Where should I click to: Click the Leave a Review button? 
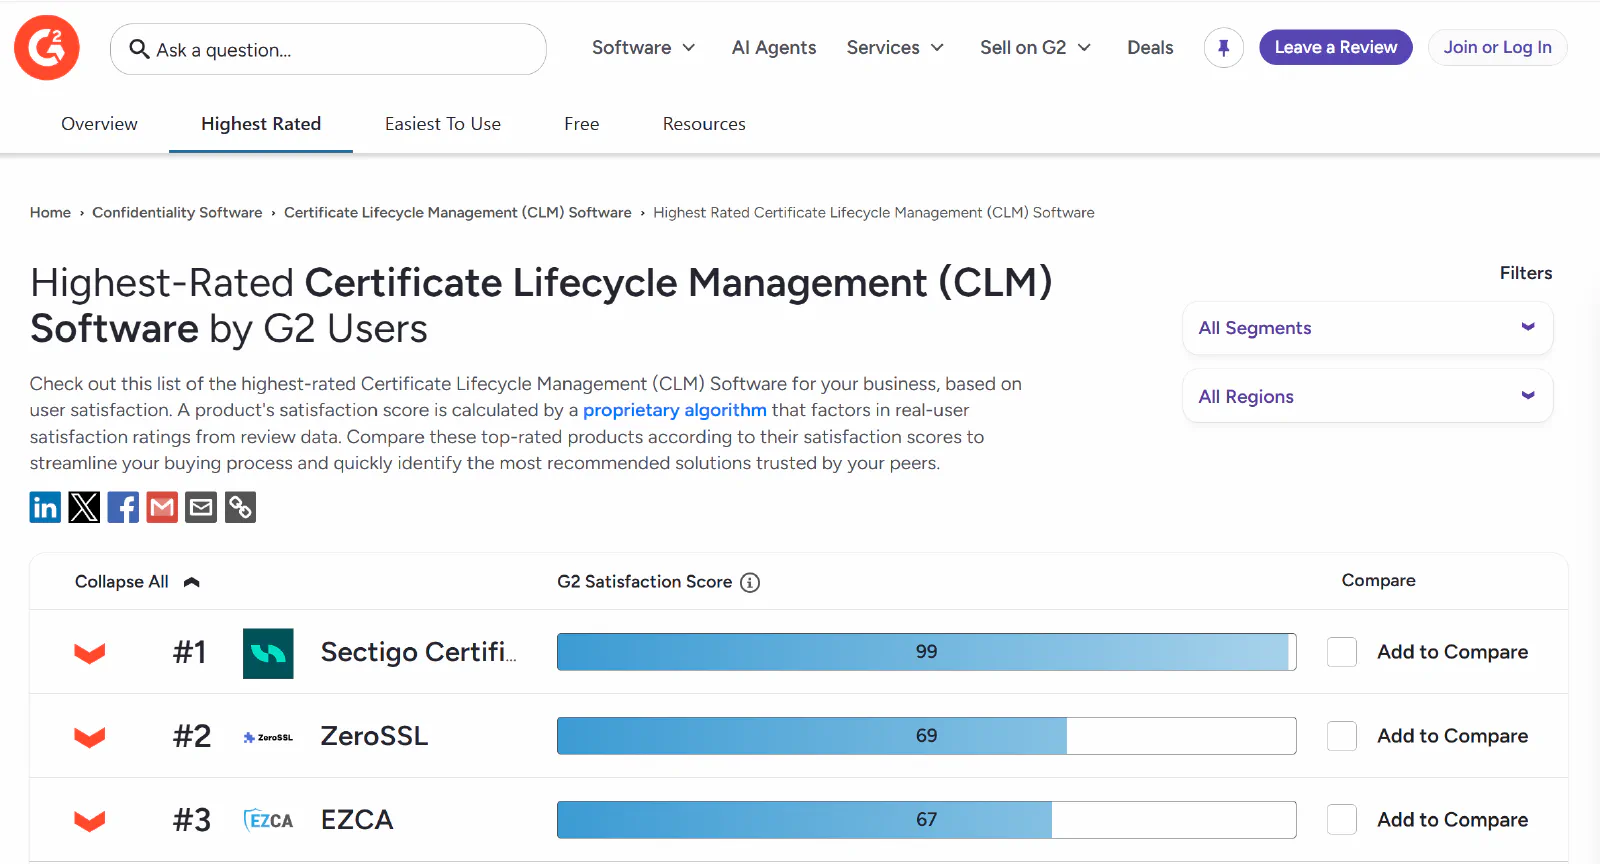pos(1335,47)
